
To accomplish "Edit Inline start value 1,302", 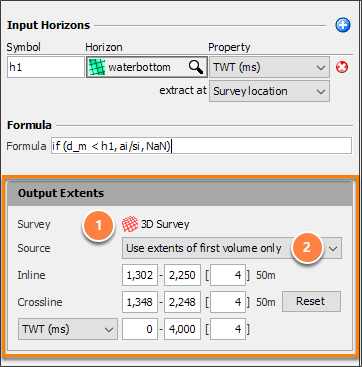I will click(140, 275).
